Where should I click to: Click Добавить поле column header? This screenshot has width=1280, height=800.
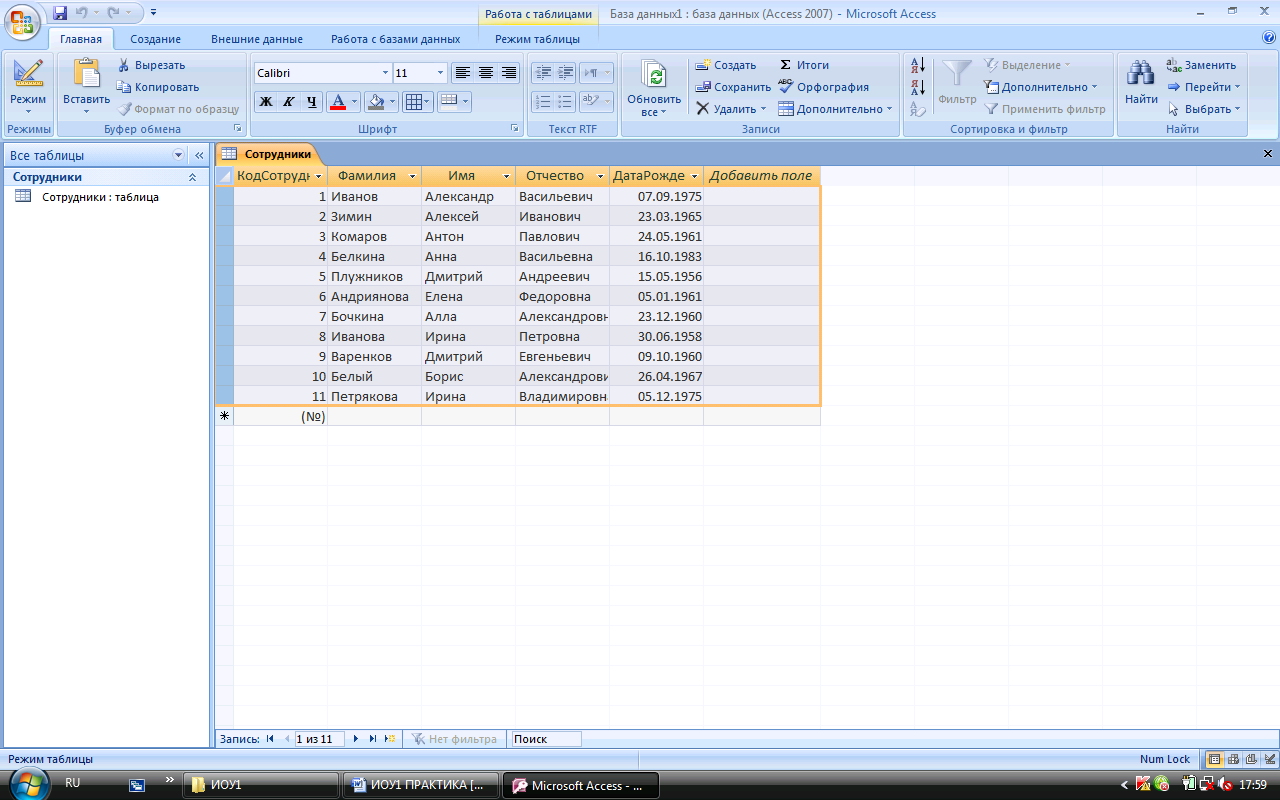point(761,176)
